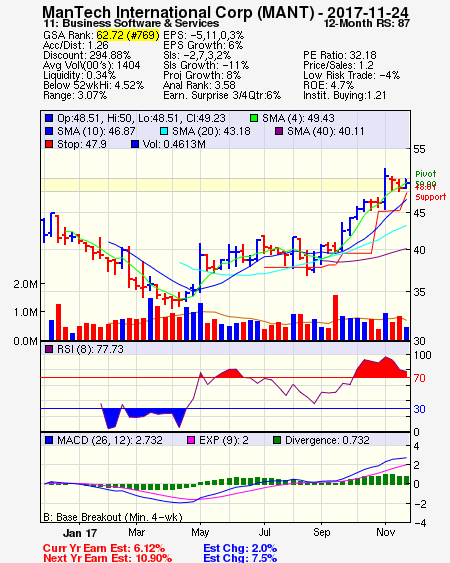Click the purple RSI (8) legend swatch
The image size is (450, 563).
point(49,349)
